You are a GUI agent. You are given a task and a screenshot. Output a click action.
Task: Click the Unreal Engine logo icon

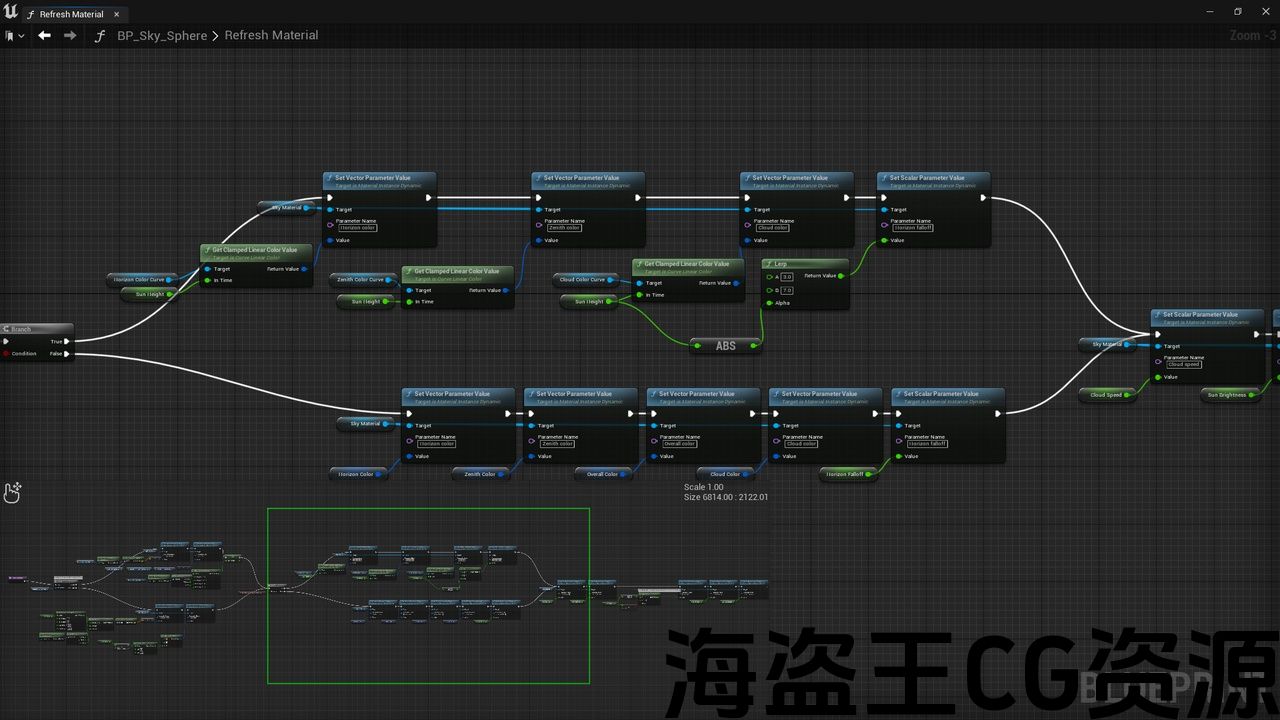point(11,12)
